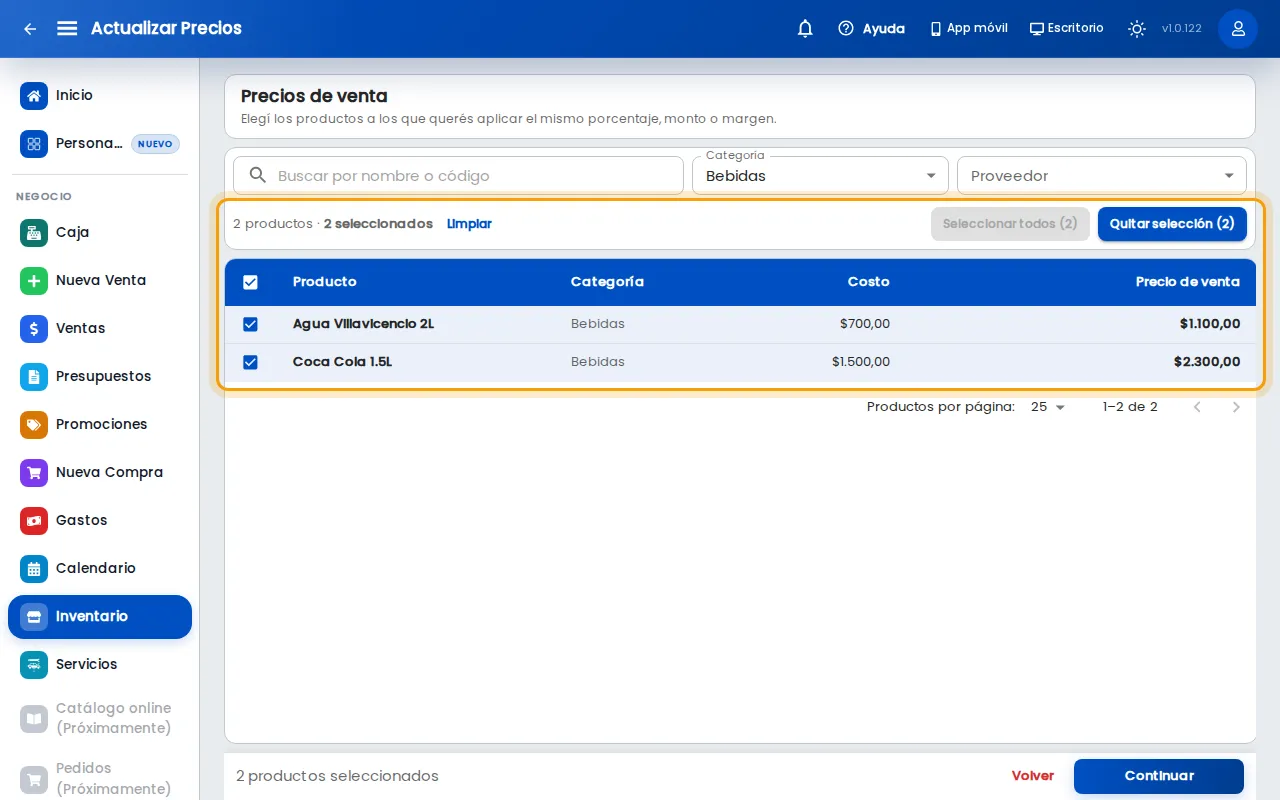Click the Costo column header
1280x800 pixels.
click(x=868, y=282)
